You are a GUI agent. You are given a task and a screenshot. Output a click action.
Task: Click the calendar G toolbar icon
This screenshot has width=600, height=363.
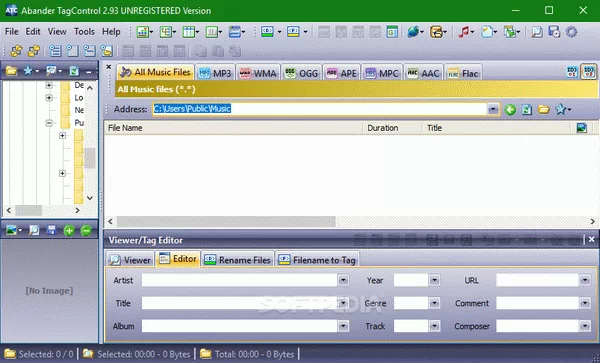click(392, 32)
